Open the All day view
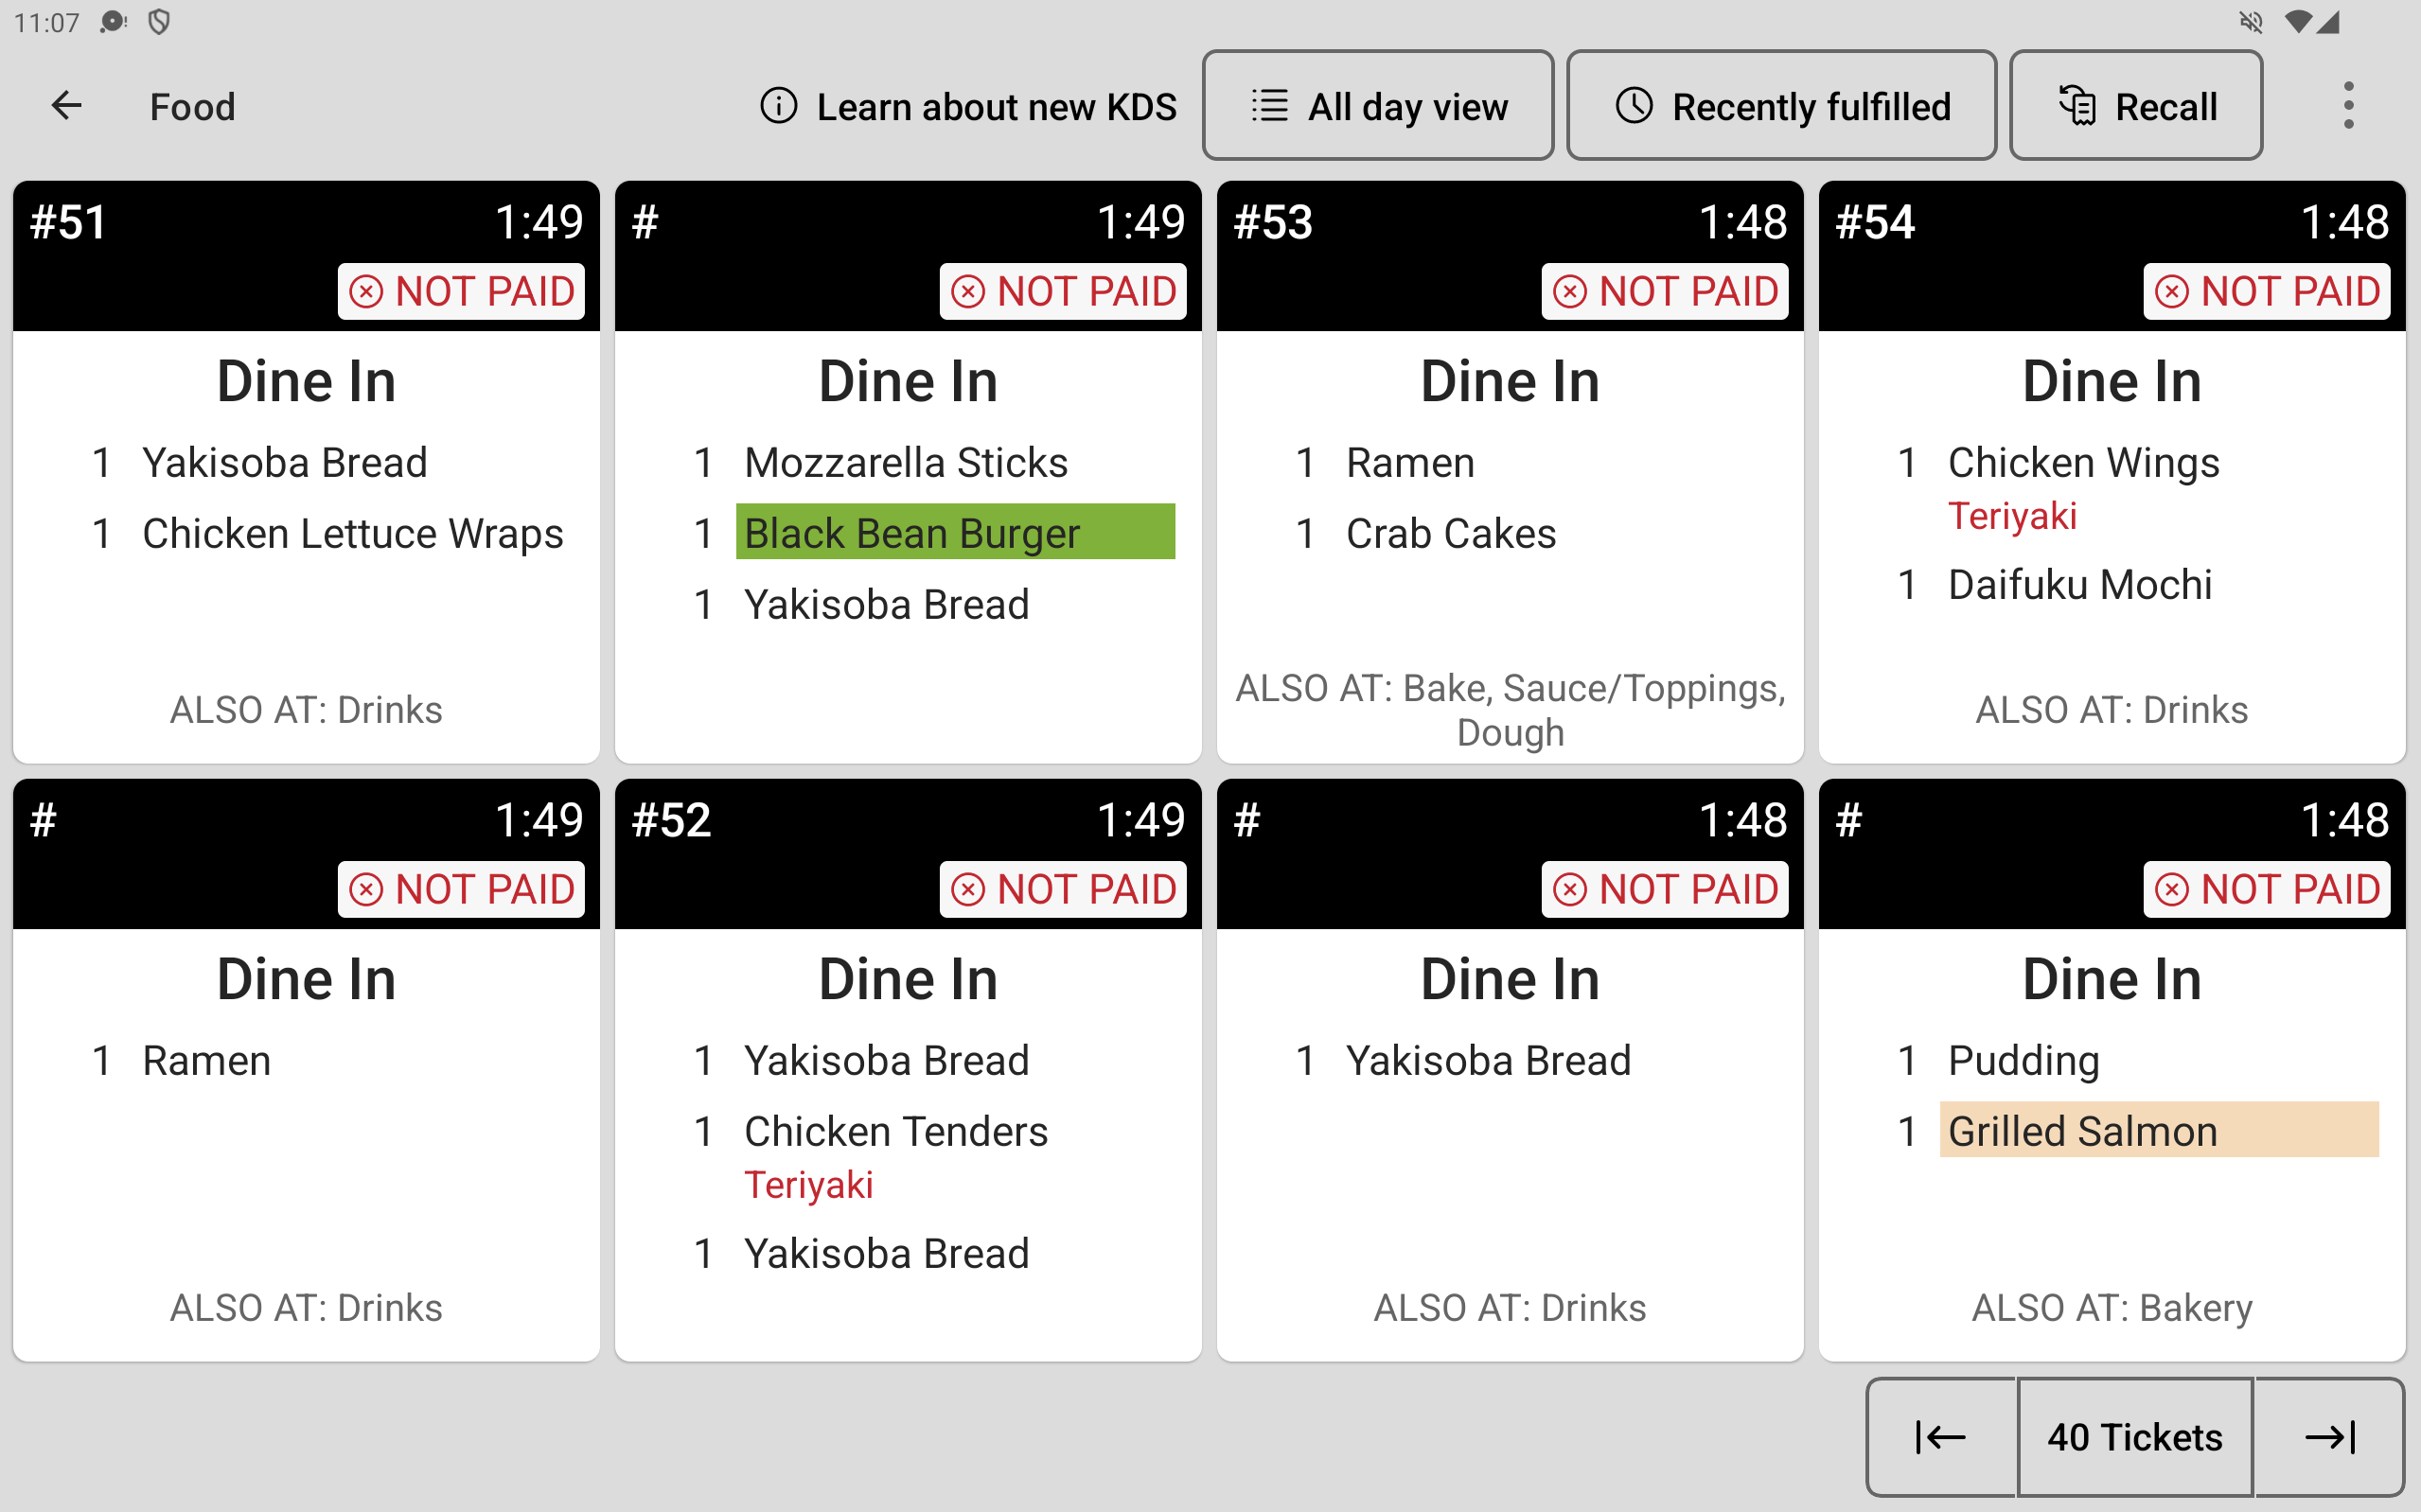Image resolution: width=2421 pixels, height=1512 pixels. tap(1377, 106)
